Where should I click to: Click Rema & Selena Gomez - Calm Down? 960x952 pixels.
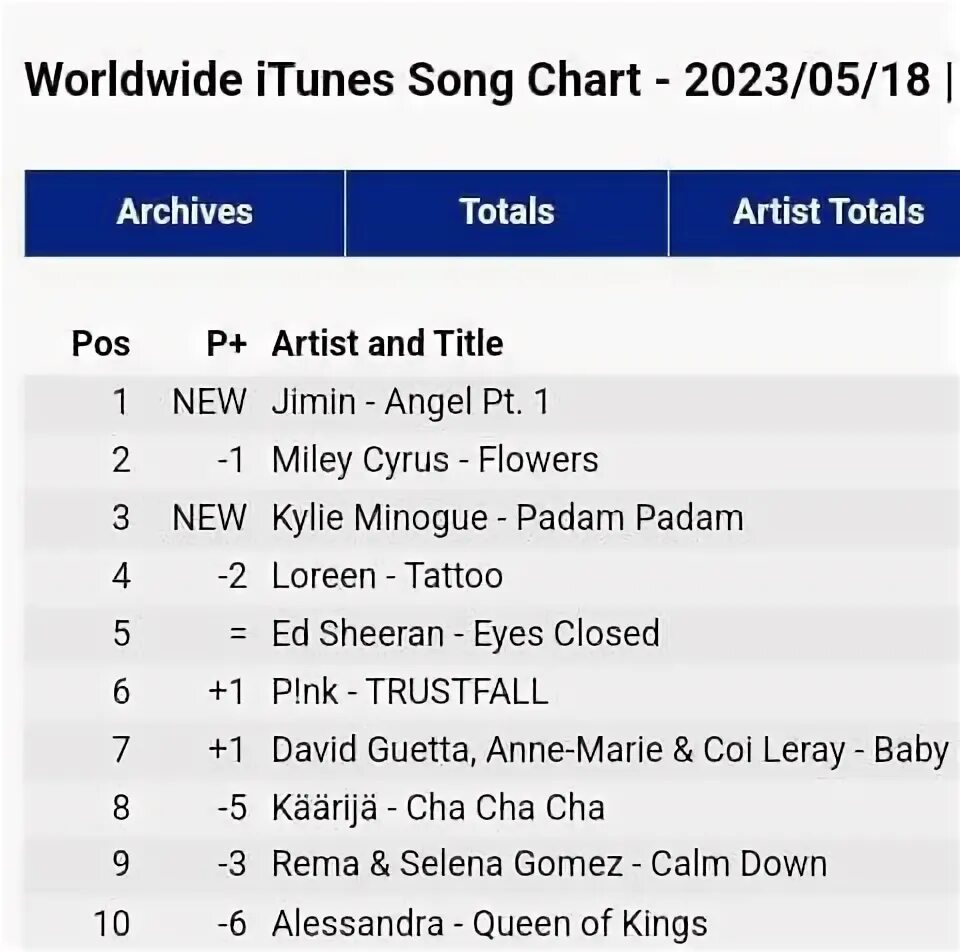[549, 864]
